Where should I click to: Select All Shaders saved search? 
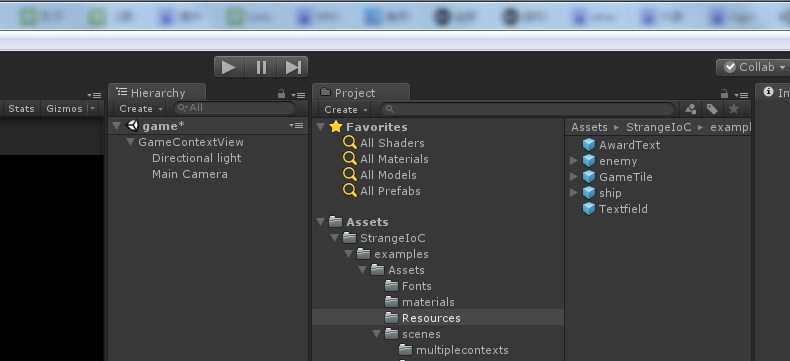[392, 143]
